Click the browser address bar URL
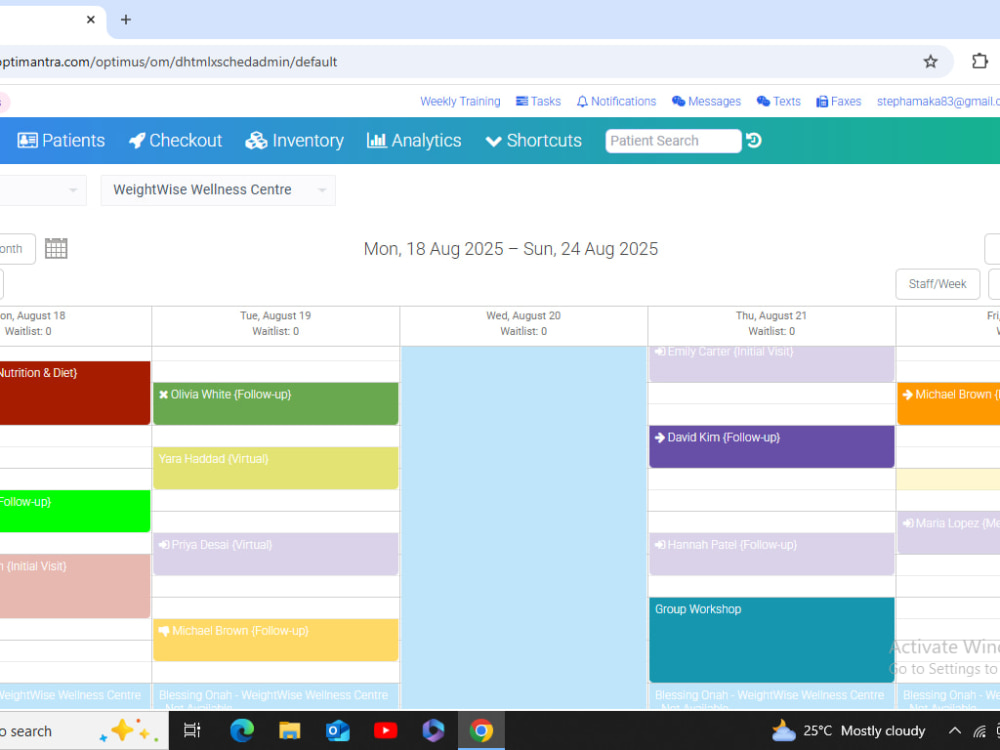Image resolution: width=1000 pixels, height=750 pixels. 168,62
